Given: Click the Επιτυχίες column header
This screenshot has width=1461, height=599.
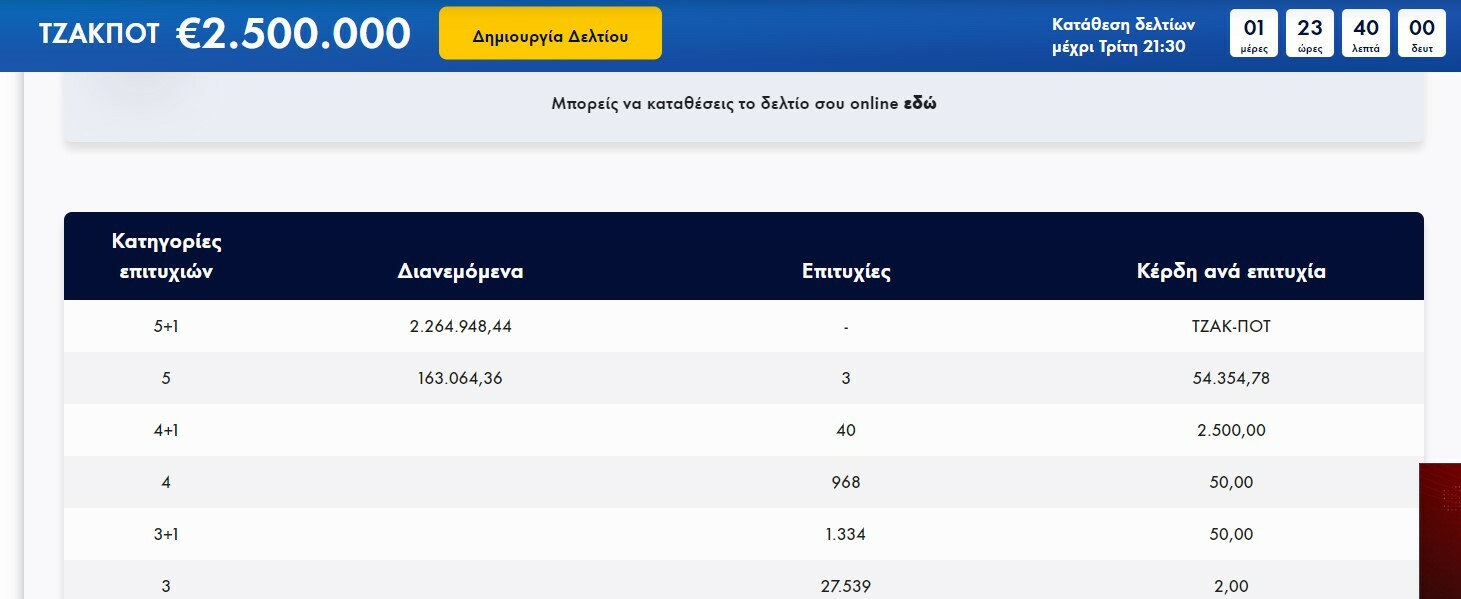Looking at the screenshot, I should pos(846,271).
